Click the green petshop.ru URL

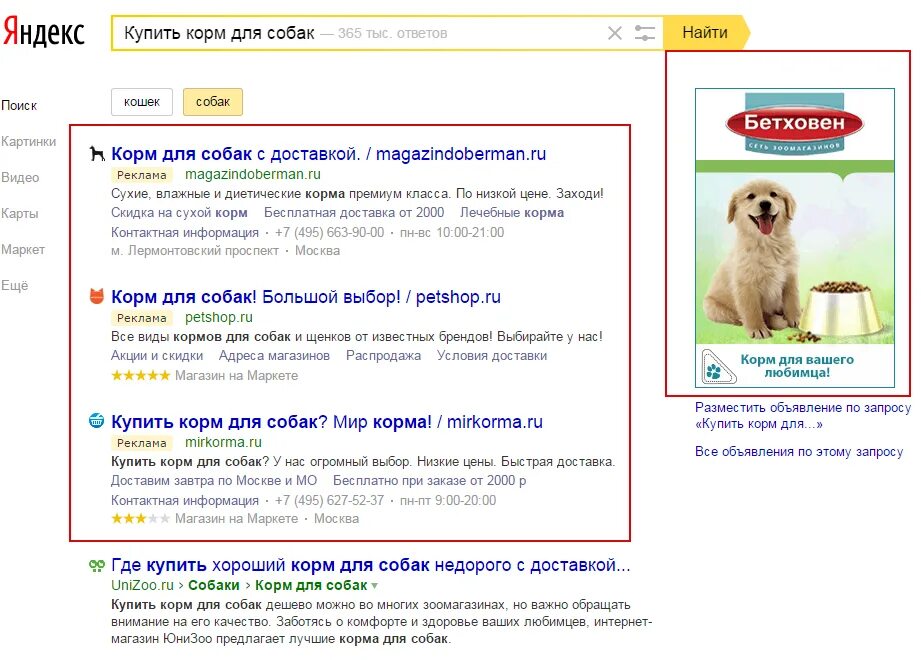tap(219, 318)
